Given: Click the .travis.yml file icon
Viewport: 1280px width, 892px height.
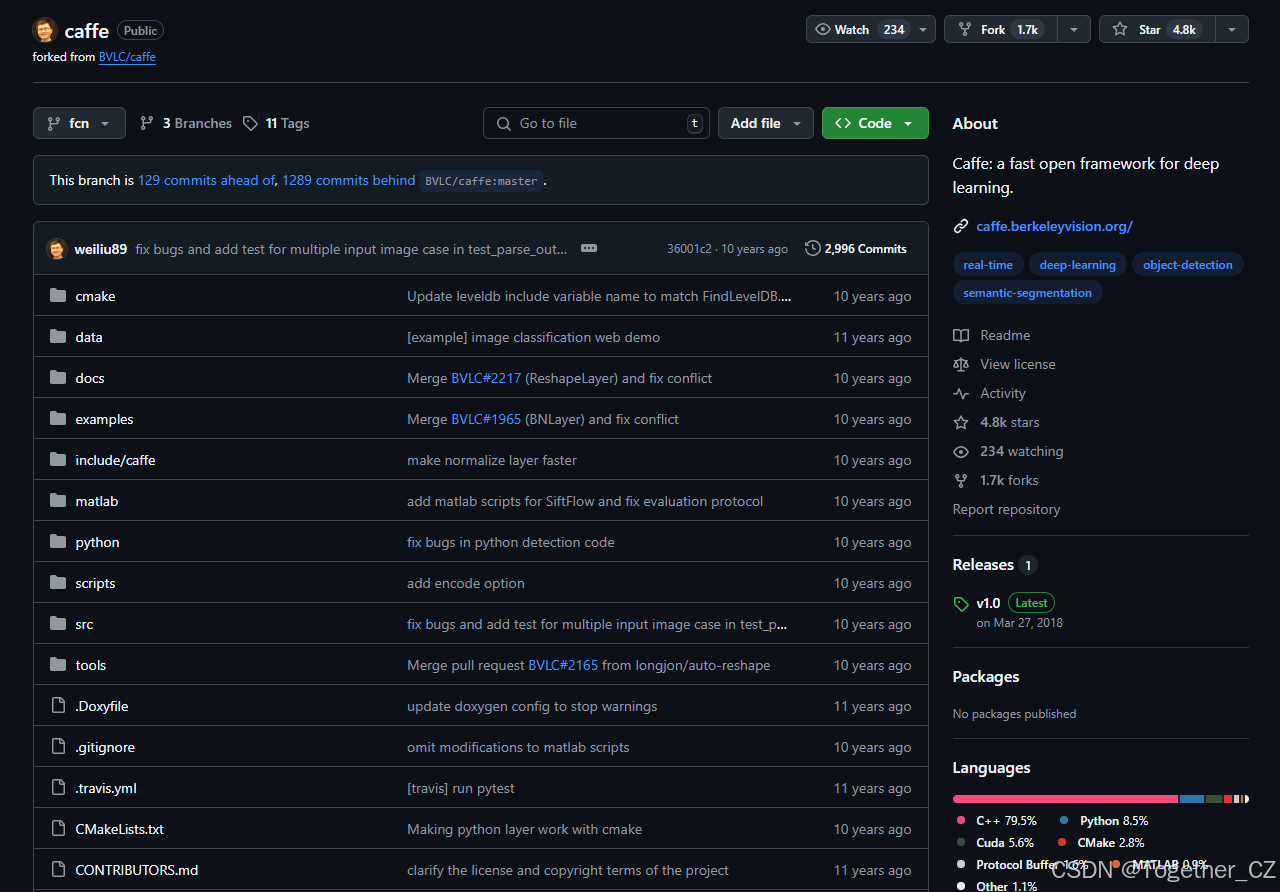Looking at the screenshot, I should (58, 788).
